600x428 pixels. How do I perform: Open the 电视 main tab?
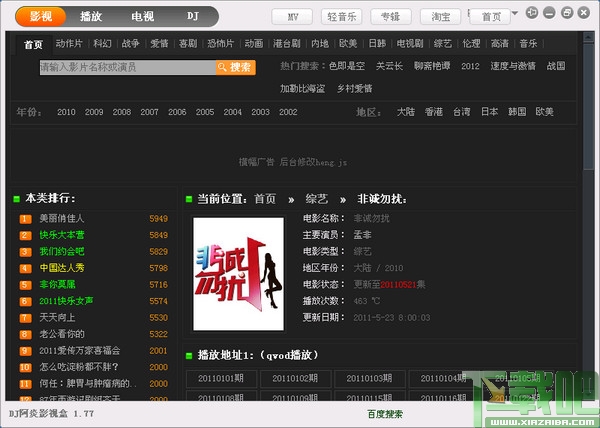click(142, 16)
